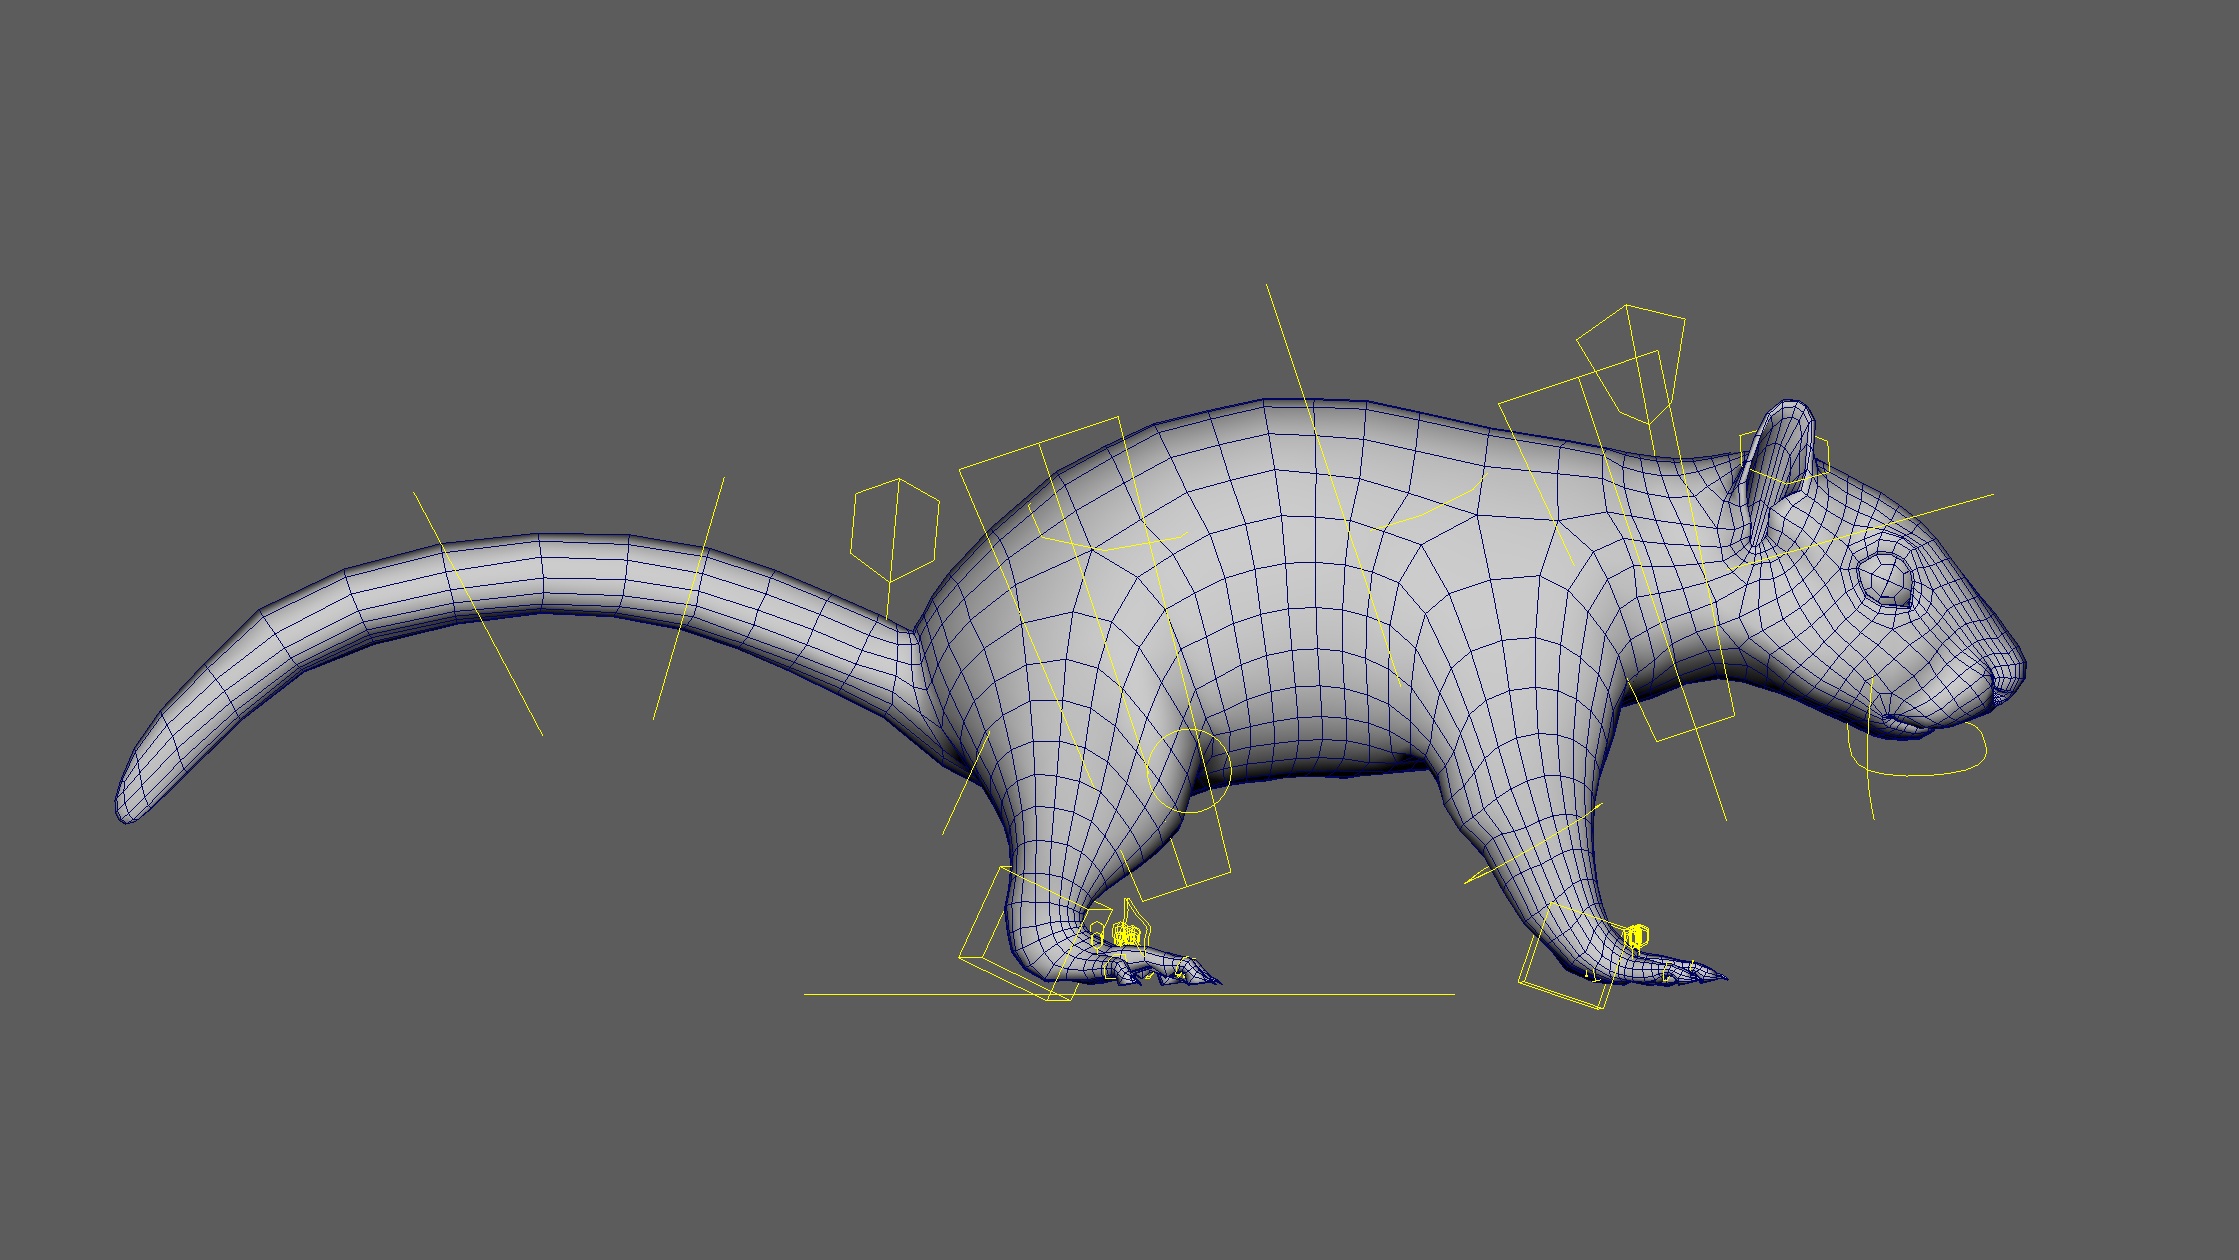Select the hexagonal control above the tail base
This screenshot has height=1260, width=2239.
894,530
